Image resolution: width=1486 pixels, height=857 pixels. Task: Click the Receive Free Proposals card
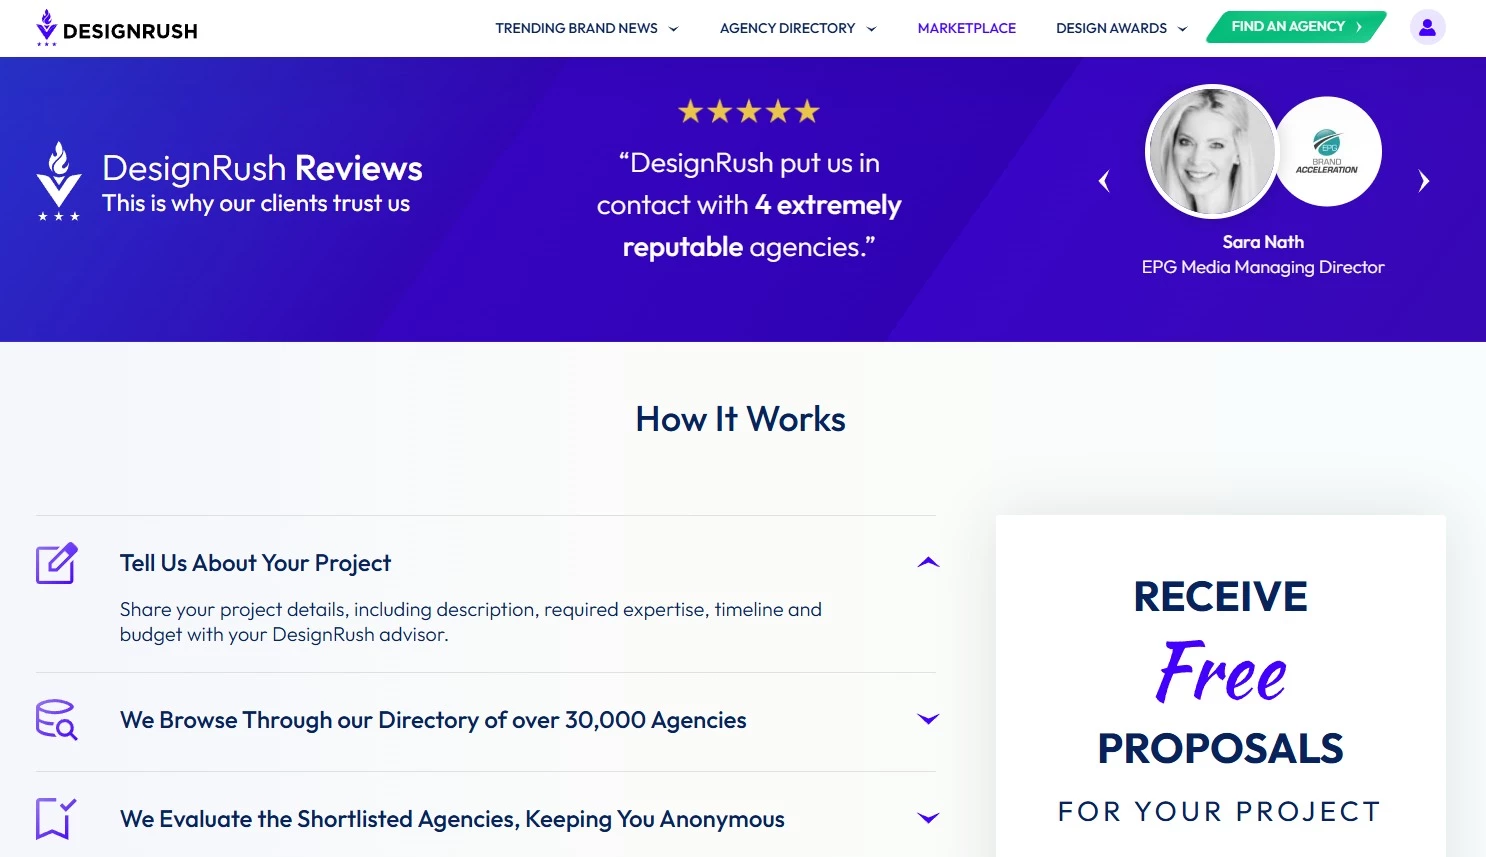(x=1221, y=686)
